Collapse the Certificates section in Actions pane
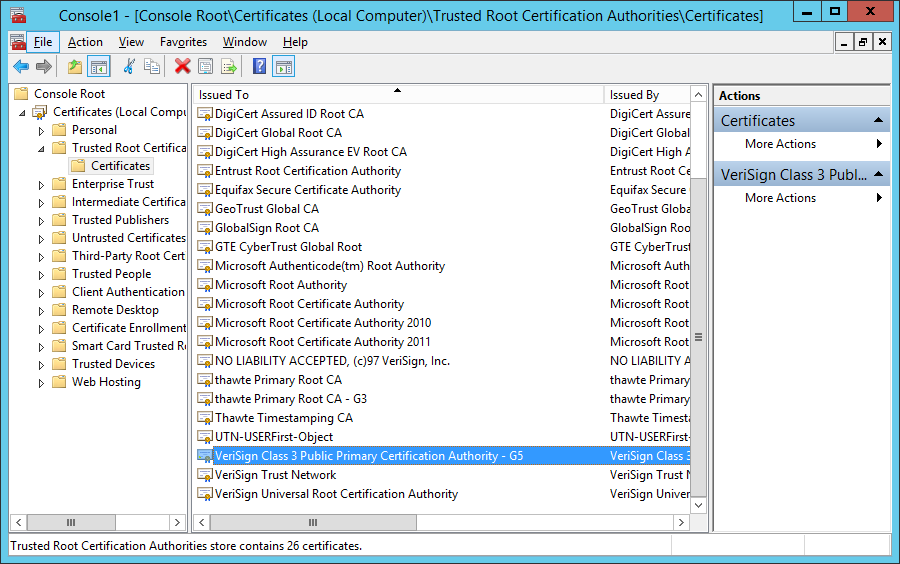Viewport: 900px width, 564px height. 878,120
